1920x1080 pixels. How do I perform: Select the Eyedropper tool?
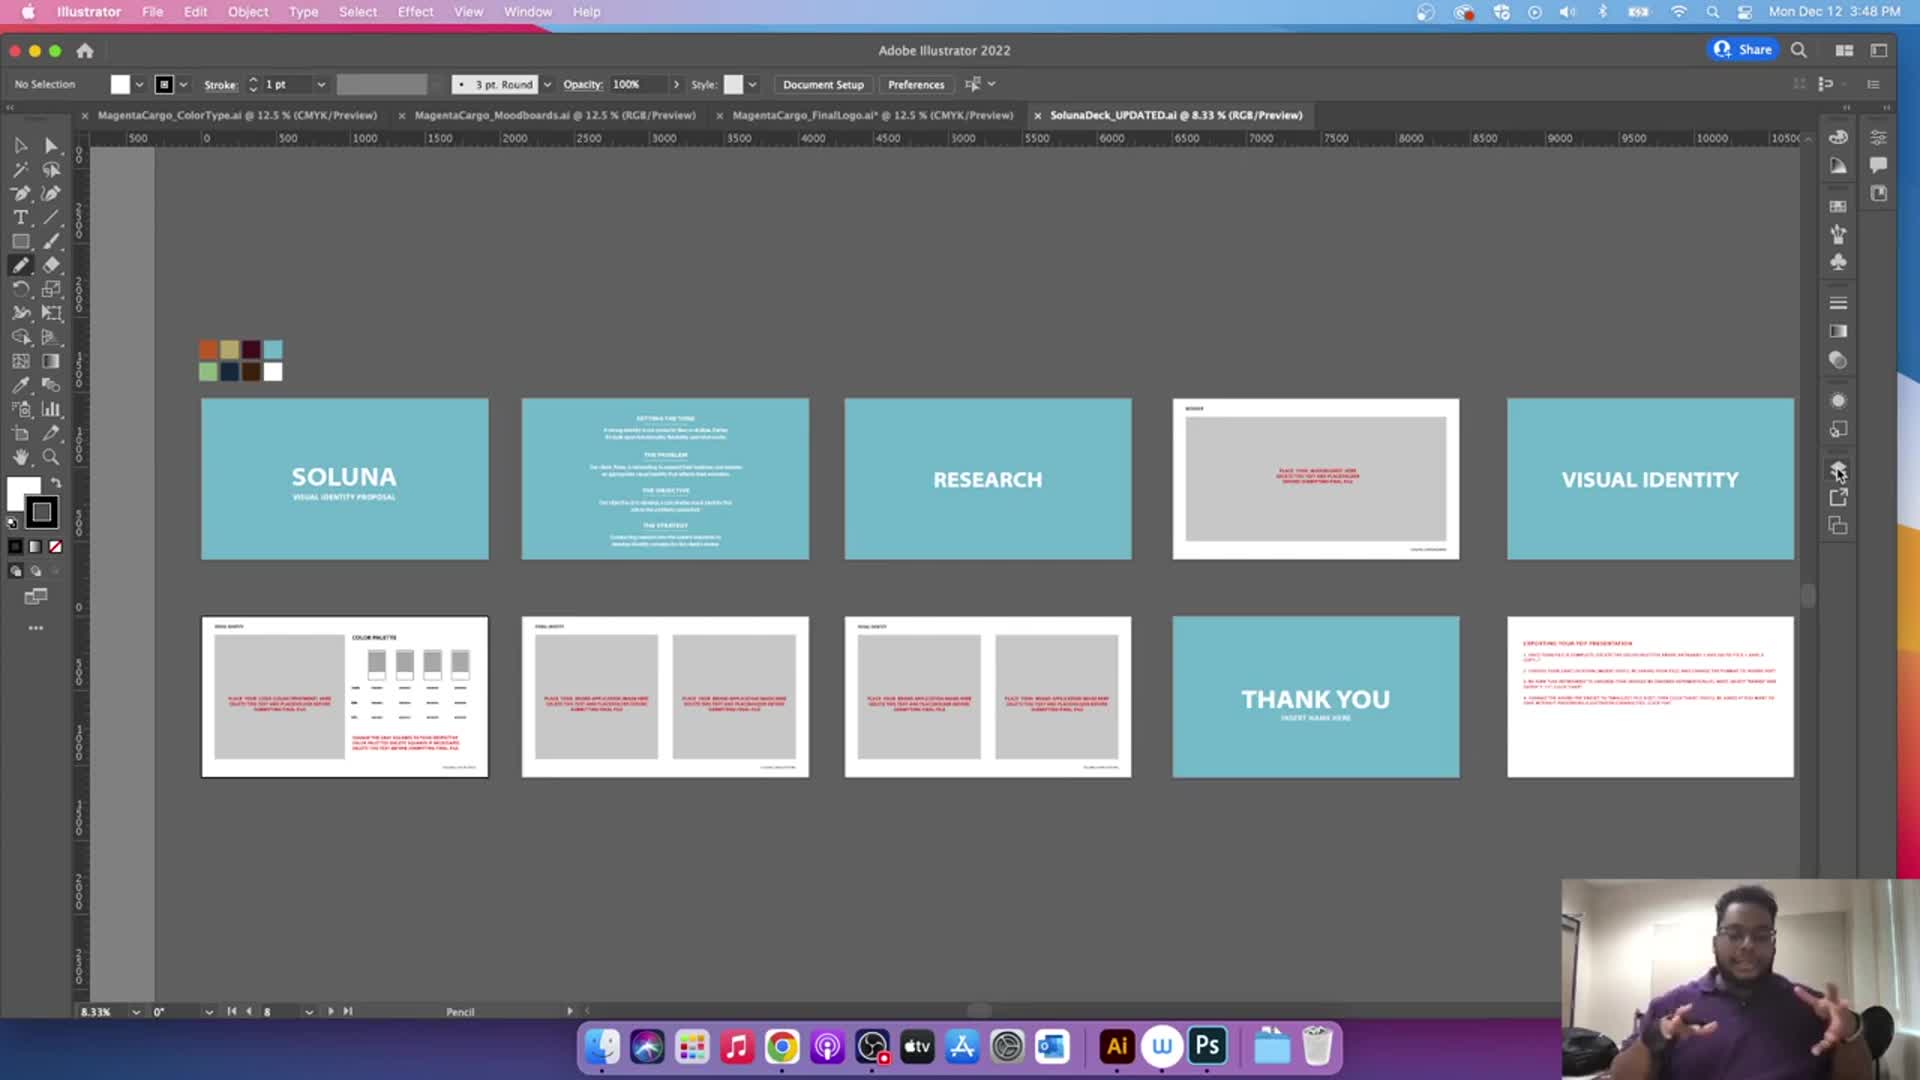pyautogui.click(x=20, y=385)
